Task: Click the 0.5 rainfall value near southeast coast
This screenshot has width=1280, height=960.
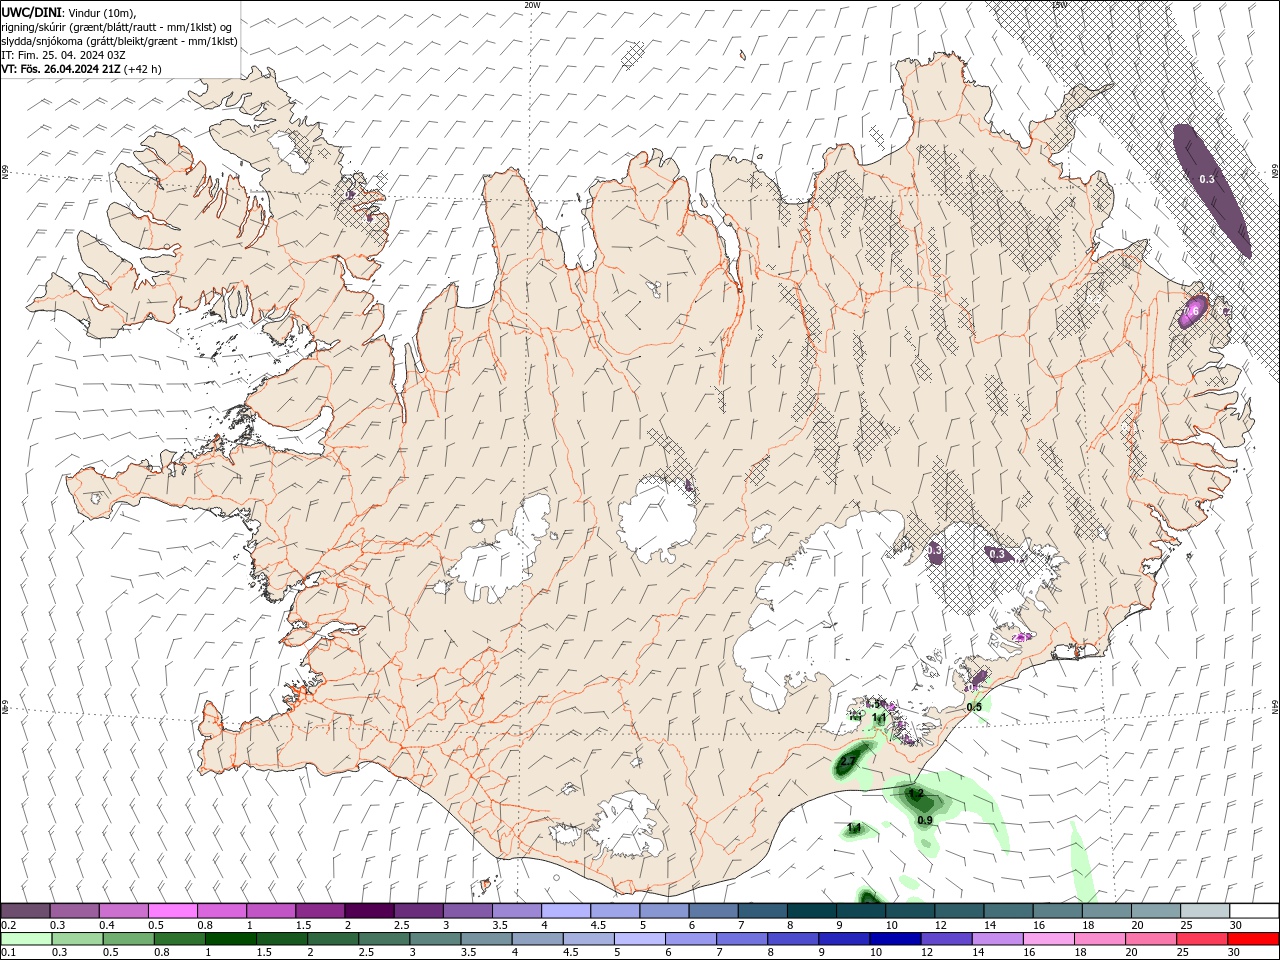Action: point(974,707)
